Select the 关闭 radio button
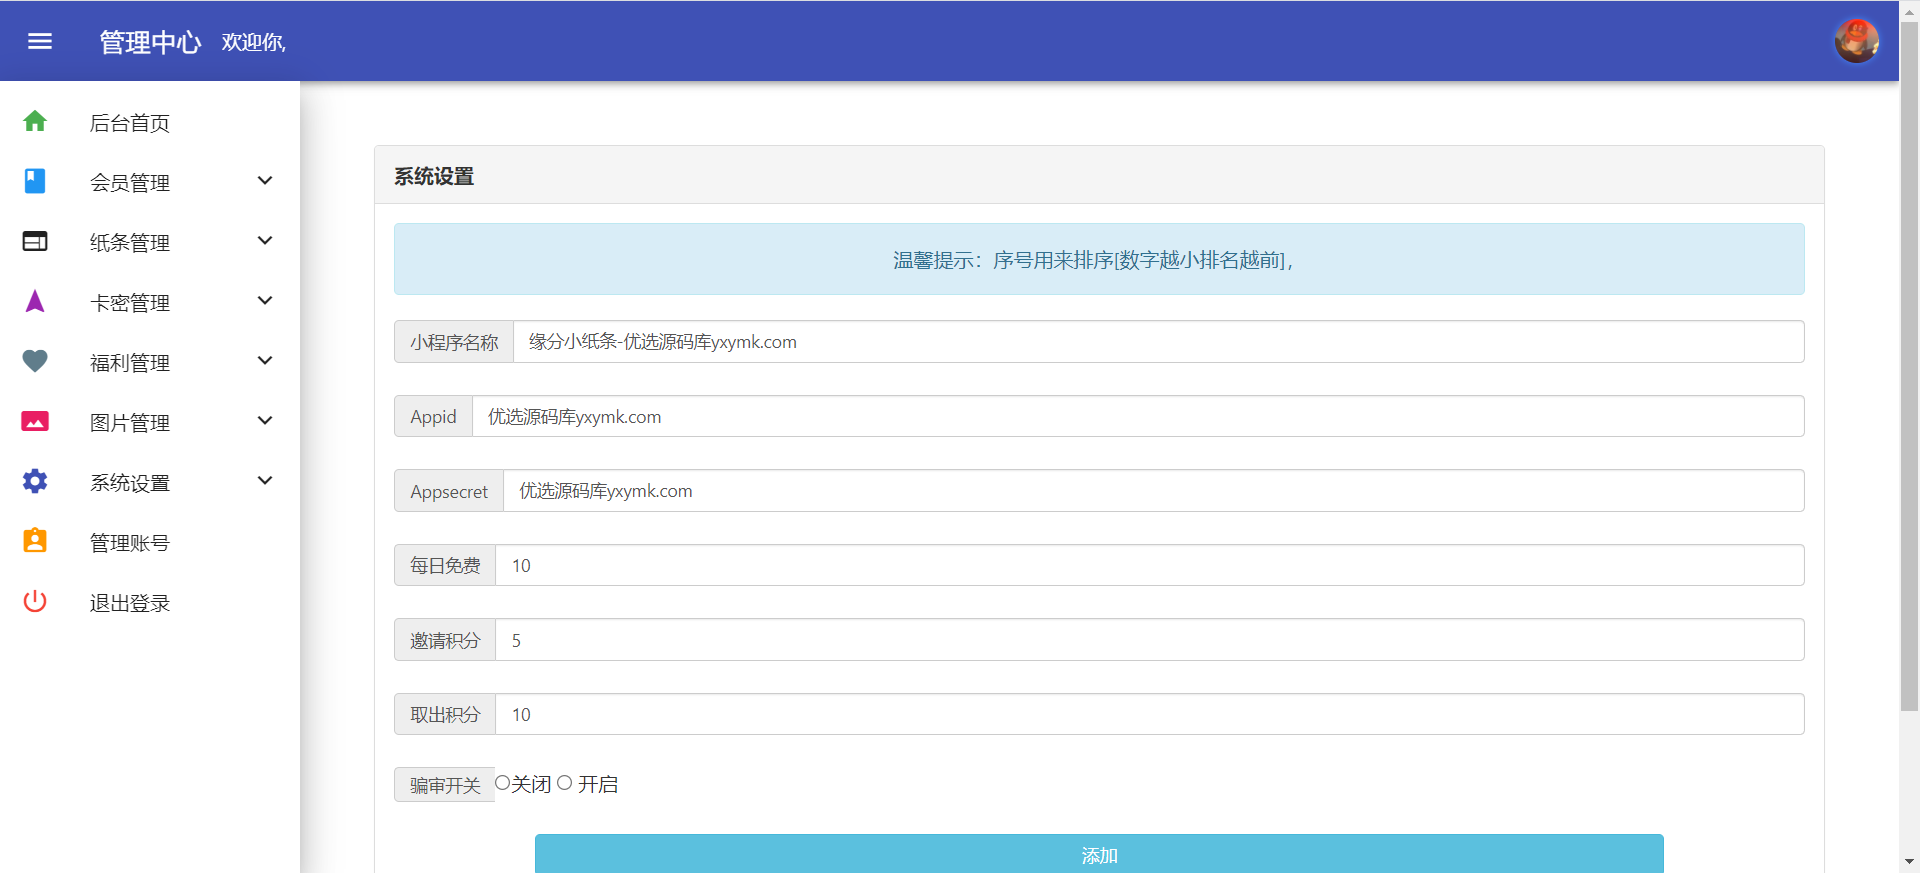Image resolution: width=1920 pixels, height=876 pixels. (503, 783)
